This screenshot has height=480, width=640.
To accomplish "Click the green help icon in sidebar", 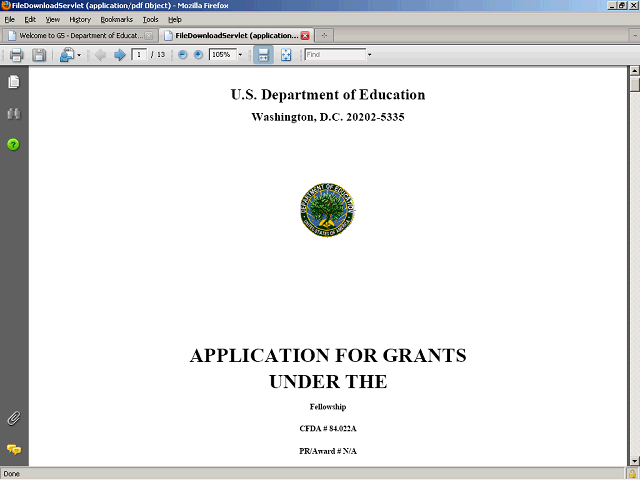I will (14, 145).
